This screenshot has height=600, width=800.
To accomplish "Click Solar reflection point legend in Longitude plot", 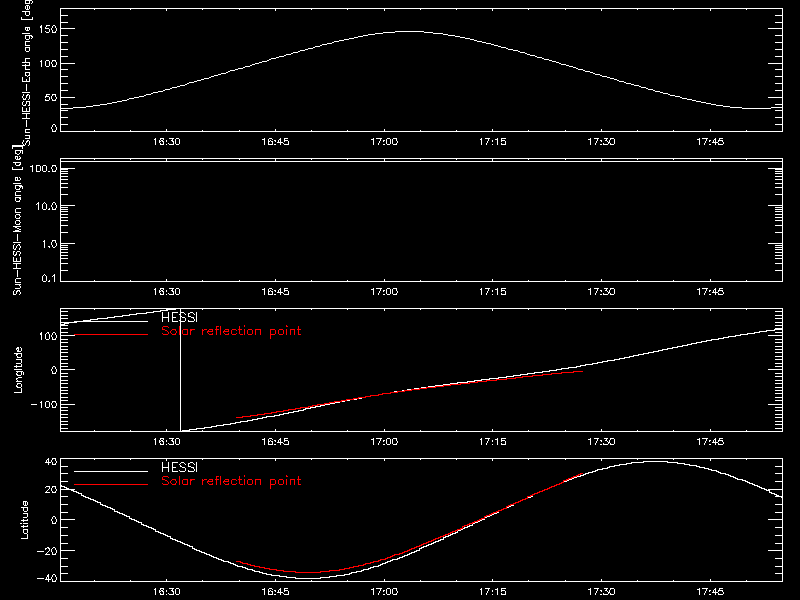I will [231, 331].
